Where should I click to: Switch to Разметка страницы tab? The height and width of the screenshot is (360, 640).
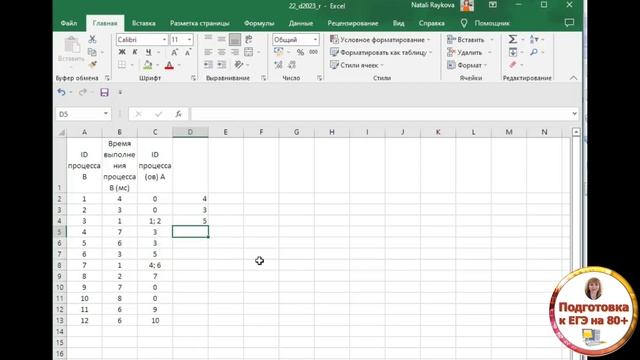point(200,23)
